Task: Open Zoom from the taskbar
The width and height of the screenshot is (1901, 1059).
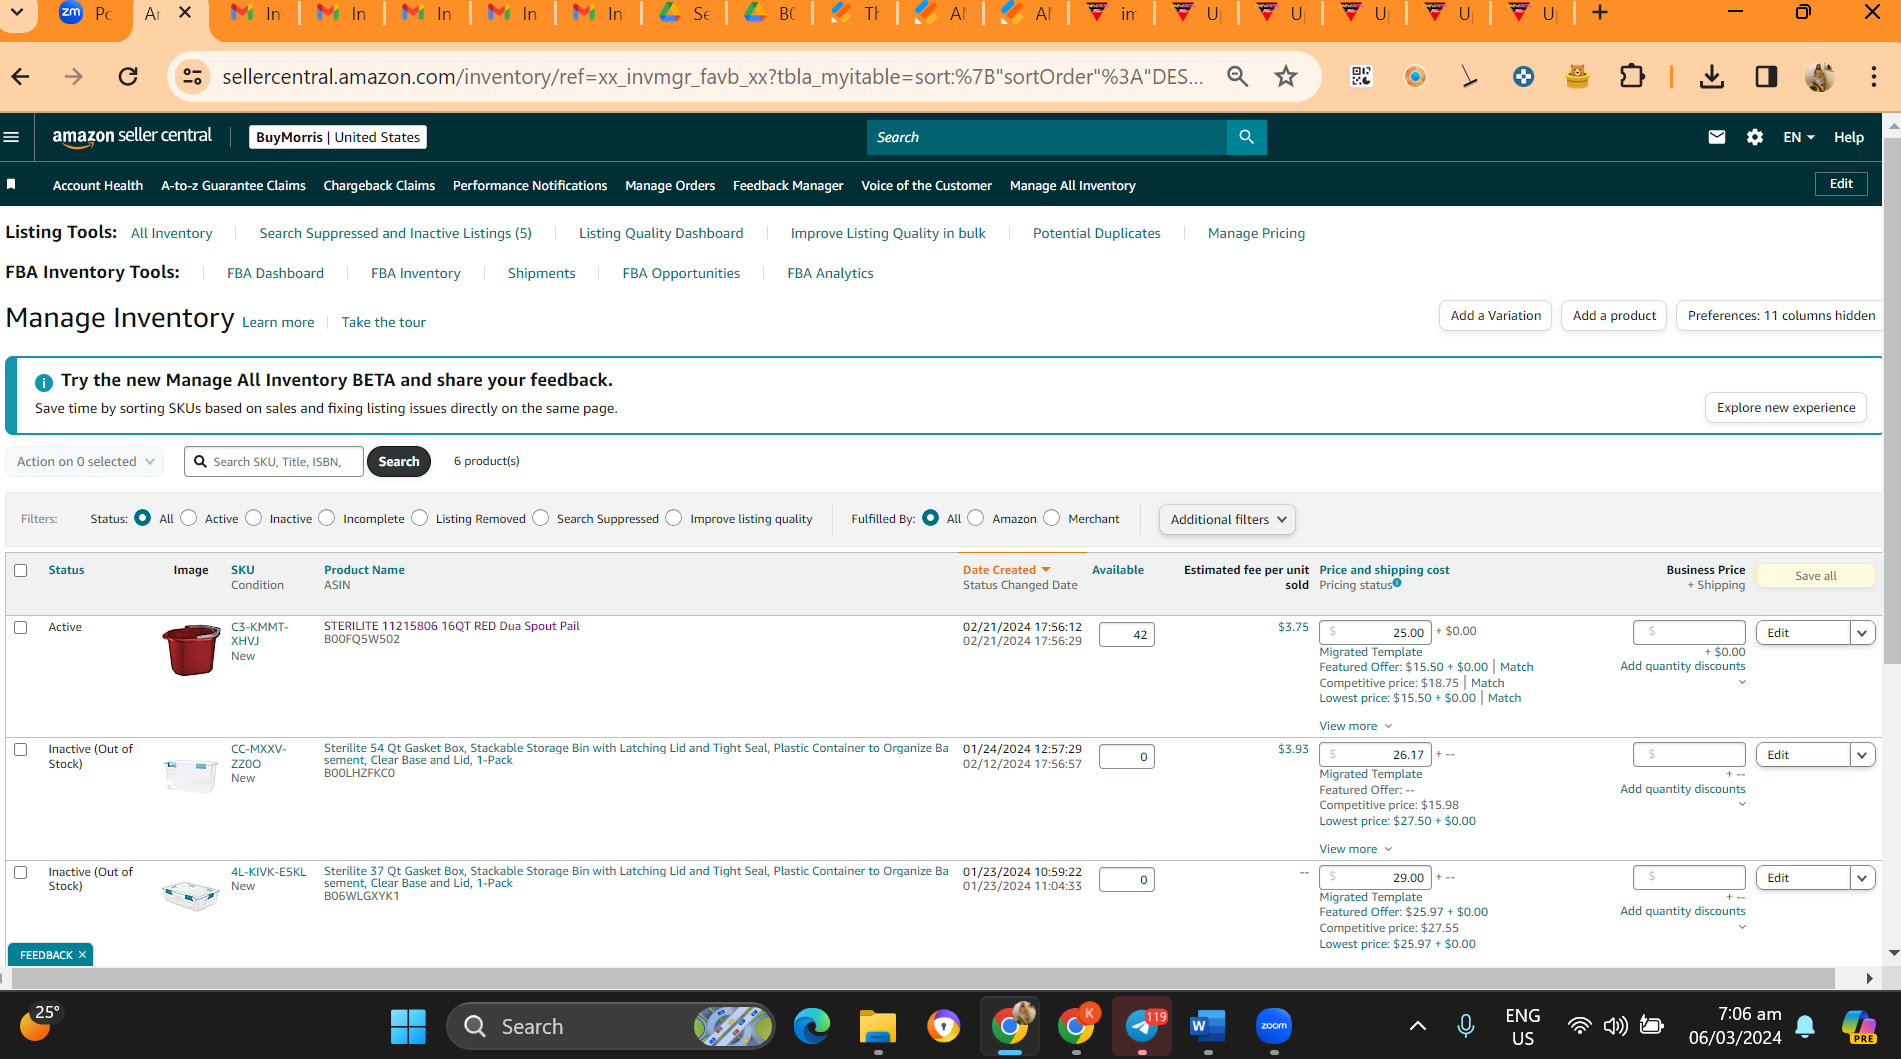Action: 1273,1026
